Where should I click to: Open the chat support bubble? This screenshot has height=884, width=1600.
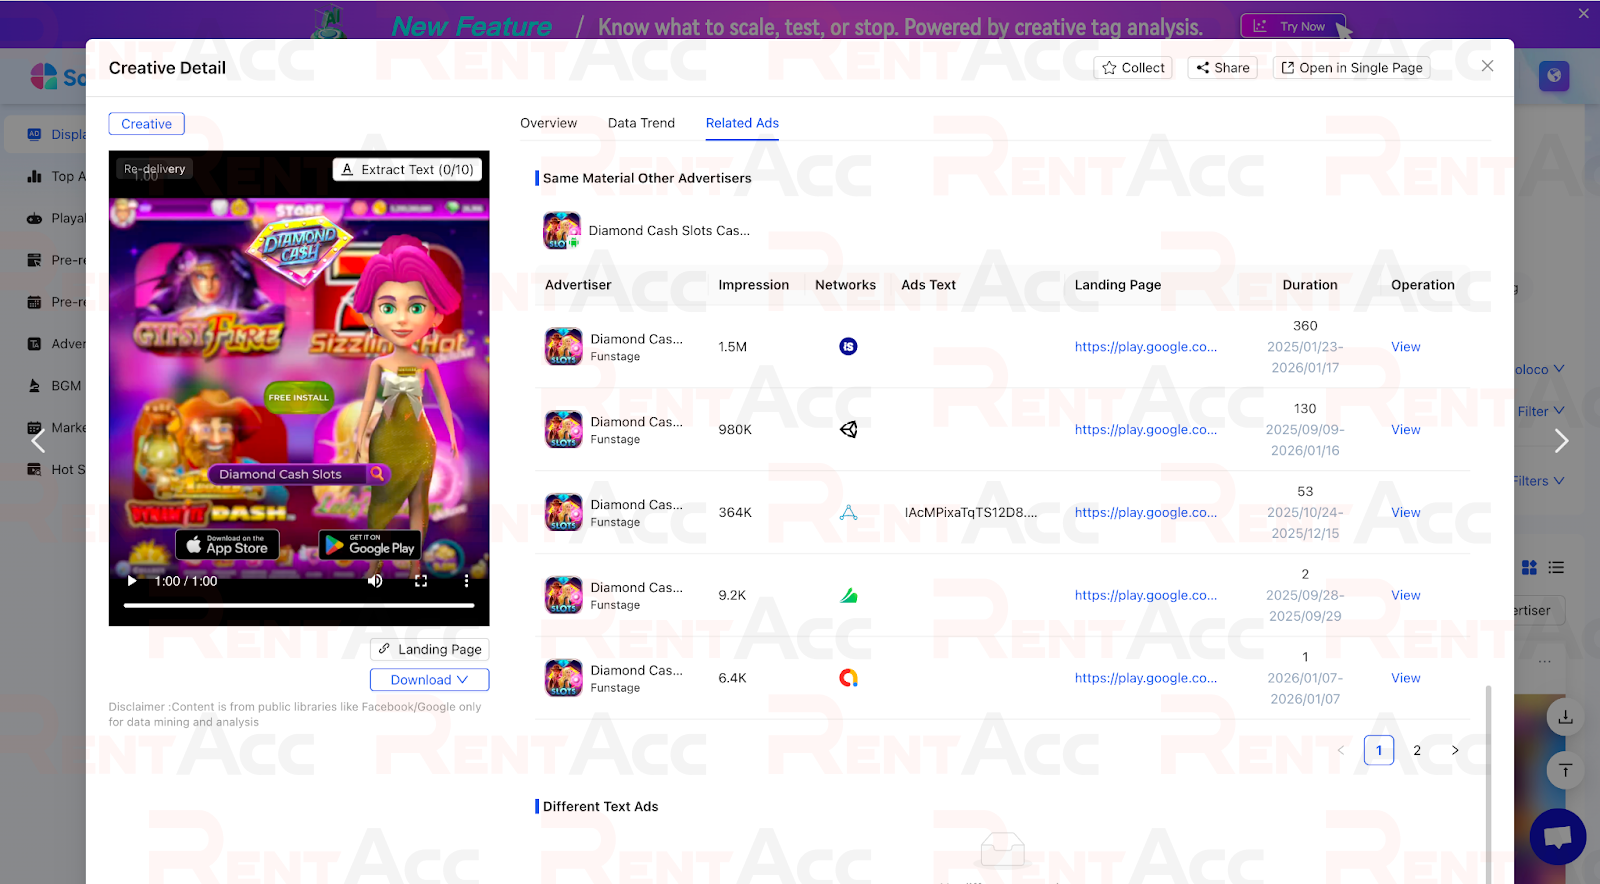[1557, 836]
